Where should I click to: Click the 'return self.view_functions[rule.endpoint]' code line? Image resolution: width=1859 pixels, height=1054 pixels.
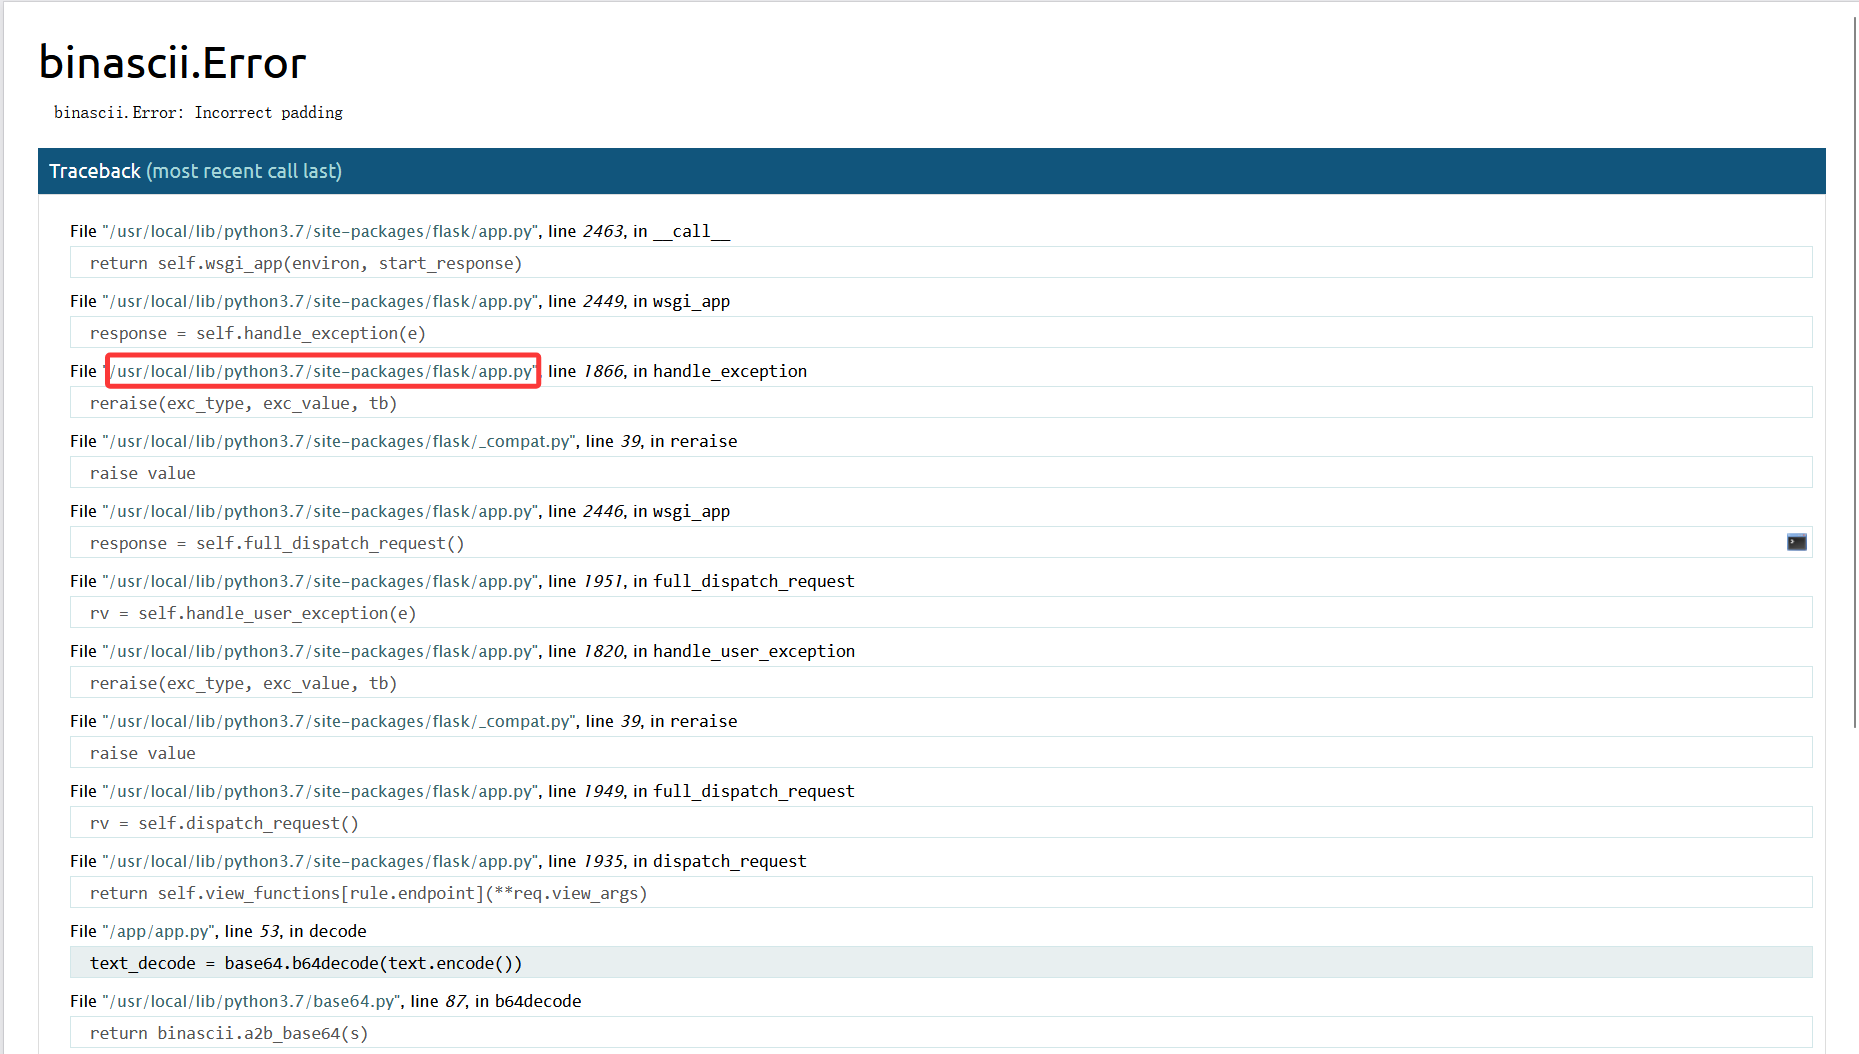pos(368,893)
